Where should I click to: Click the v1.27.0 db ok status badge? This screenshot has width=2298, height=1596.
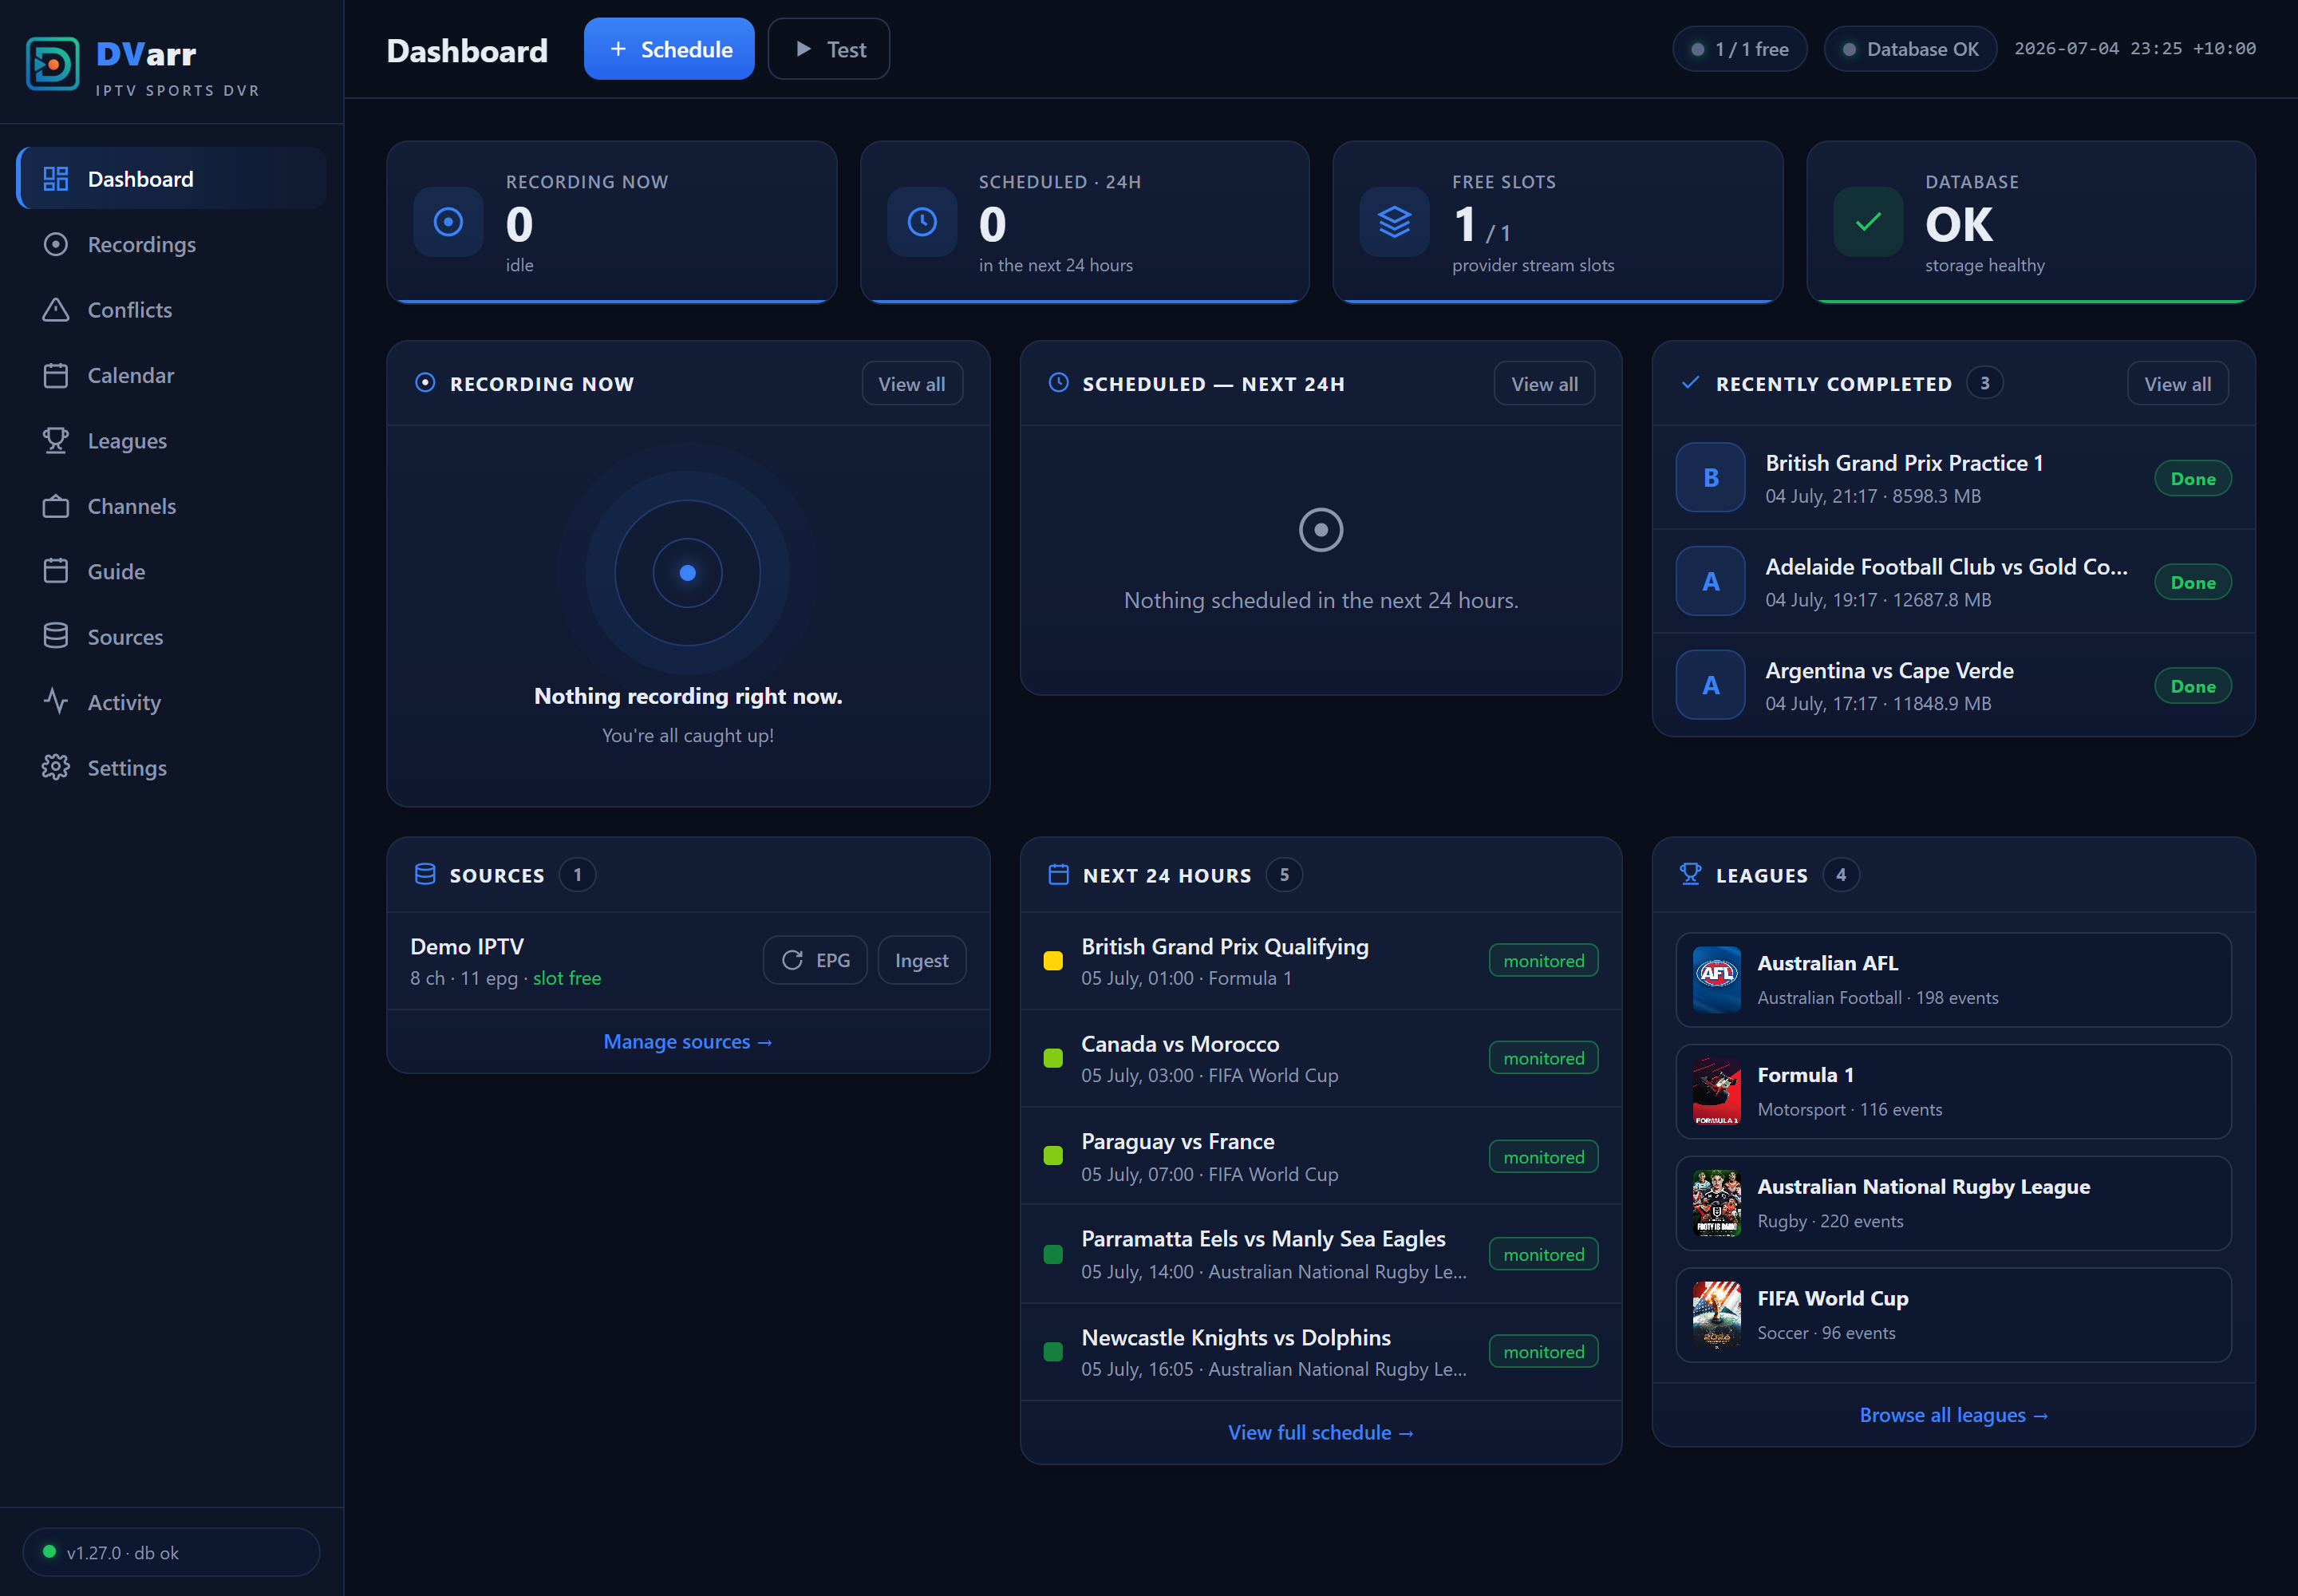pyautogui.click(x=171, y=1552)
